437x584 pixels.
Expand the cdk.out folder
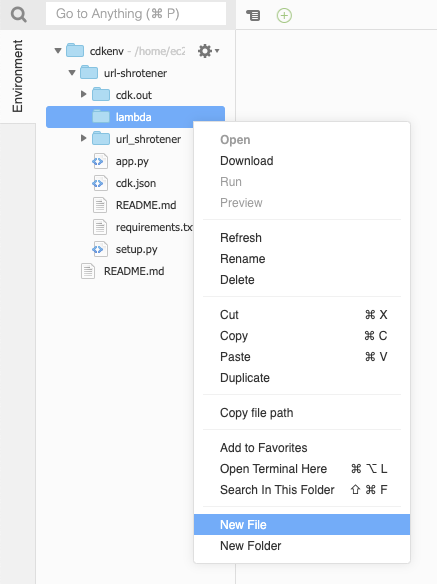click(84, 94)
